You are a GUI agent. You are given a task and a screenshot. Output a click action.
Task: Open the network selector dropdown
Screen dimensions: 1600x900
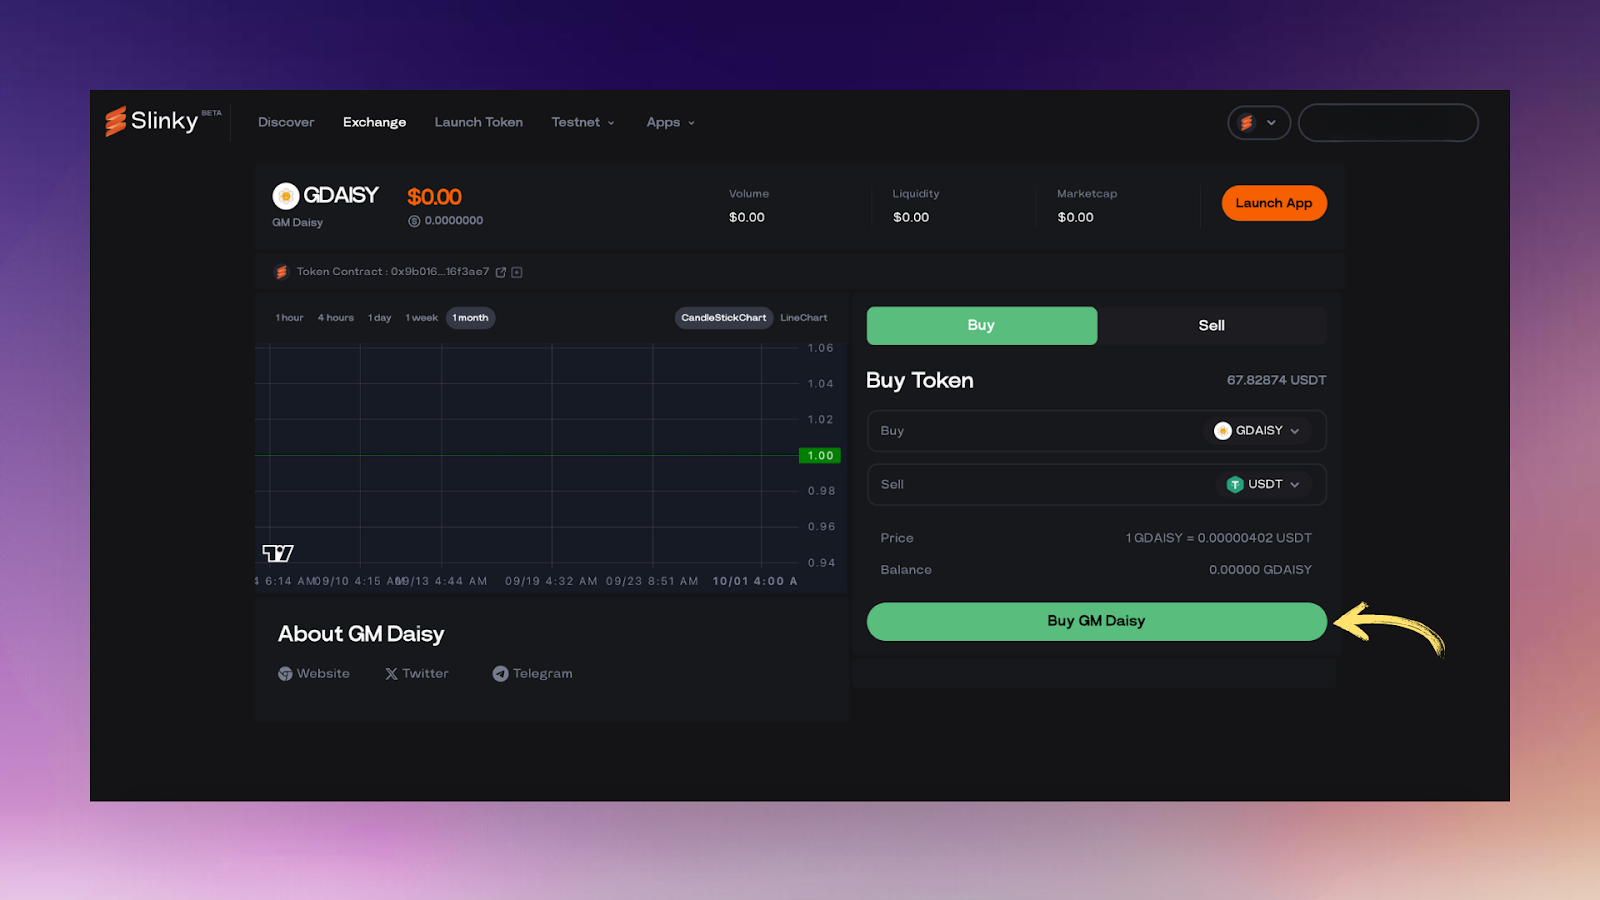[x=1259, y=123]
